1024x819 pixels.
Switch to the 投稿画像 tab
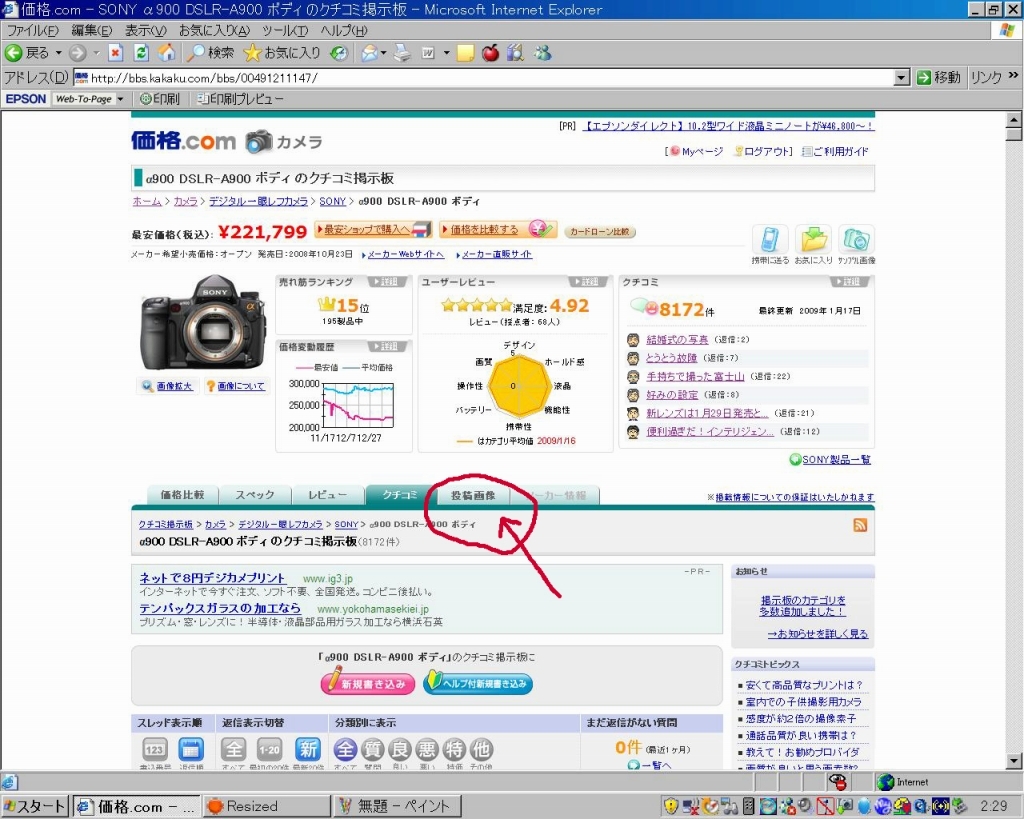point(473,495)
